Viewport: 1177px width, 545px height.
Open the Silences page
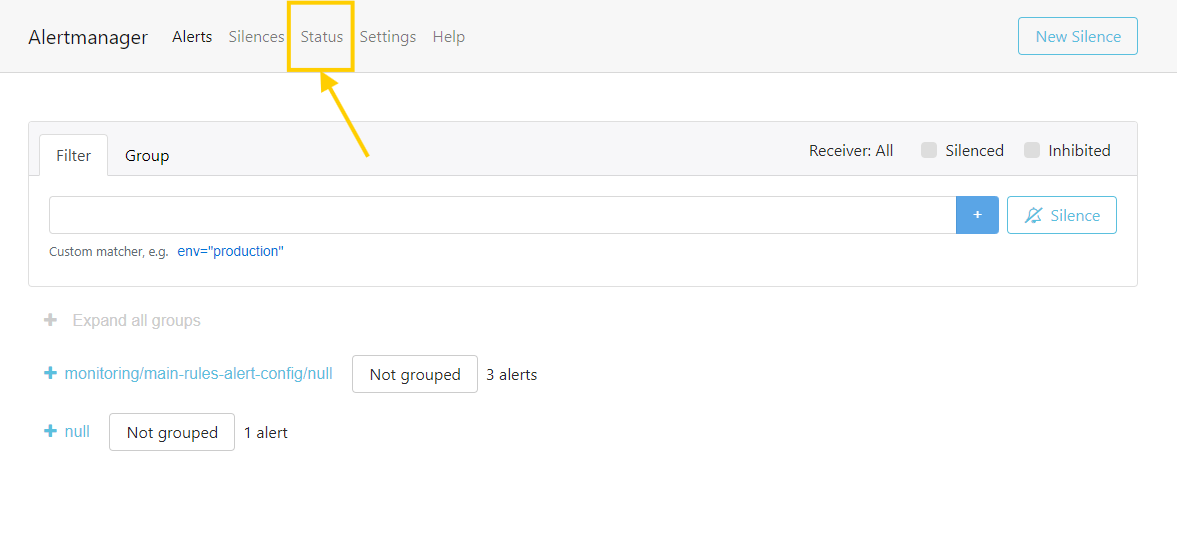(x=257, y=37)
